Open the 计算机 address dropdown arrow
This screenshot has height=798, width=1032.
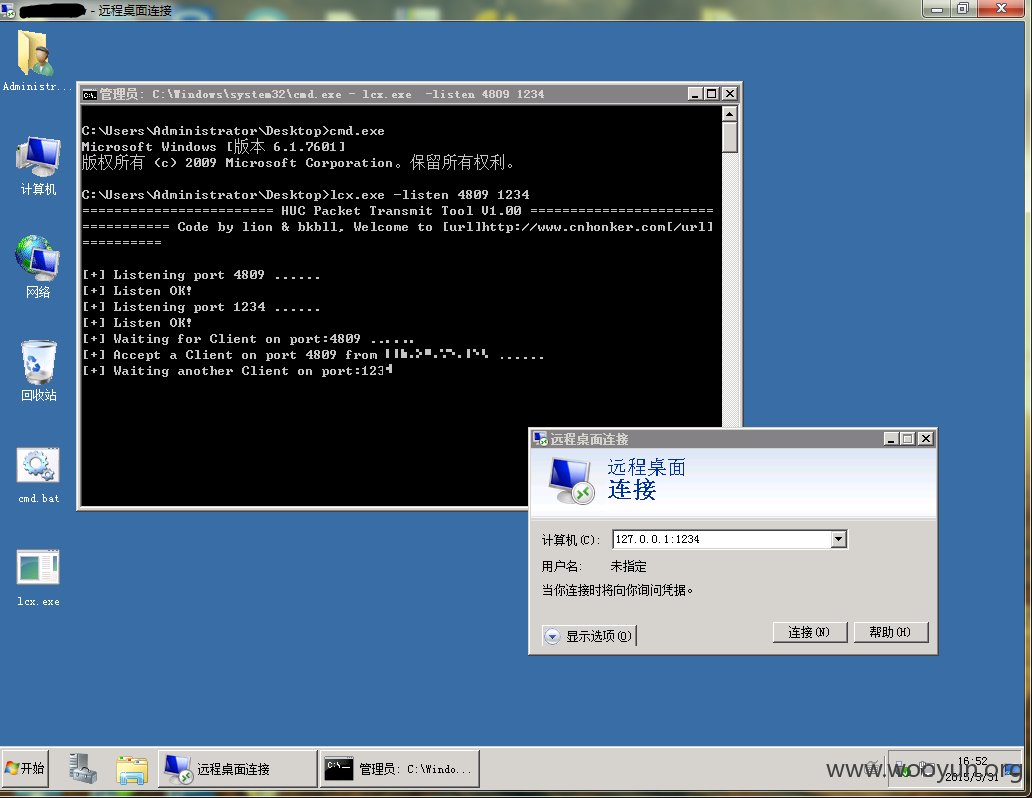pyautogui.click(x=838, y=539)
